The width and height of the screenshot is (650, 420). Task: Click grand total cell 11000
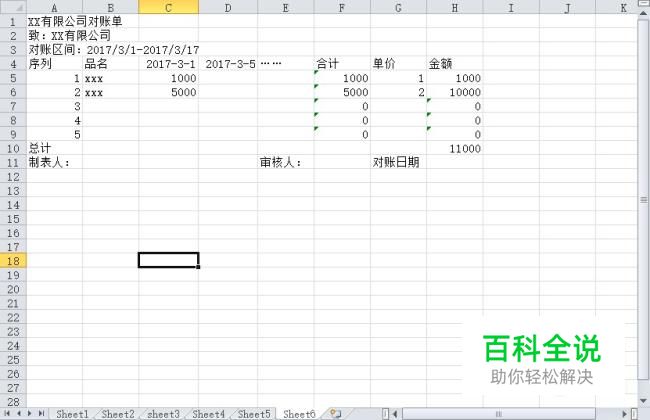tap(455, 148)
